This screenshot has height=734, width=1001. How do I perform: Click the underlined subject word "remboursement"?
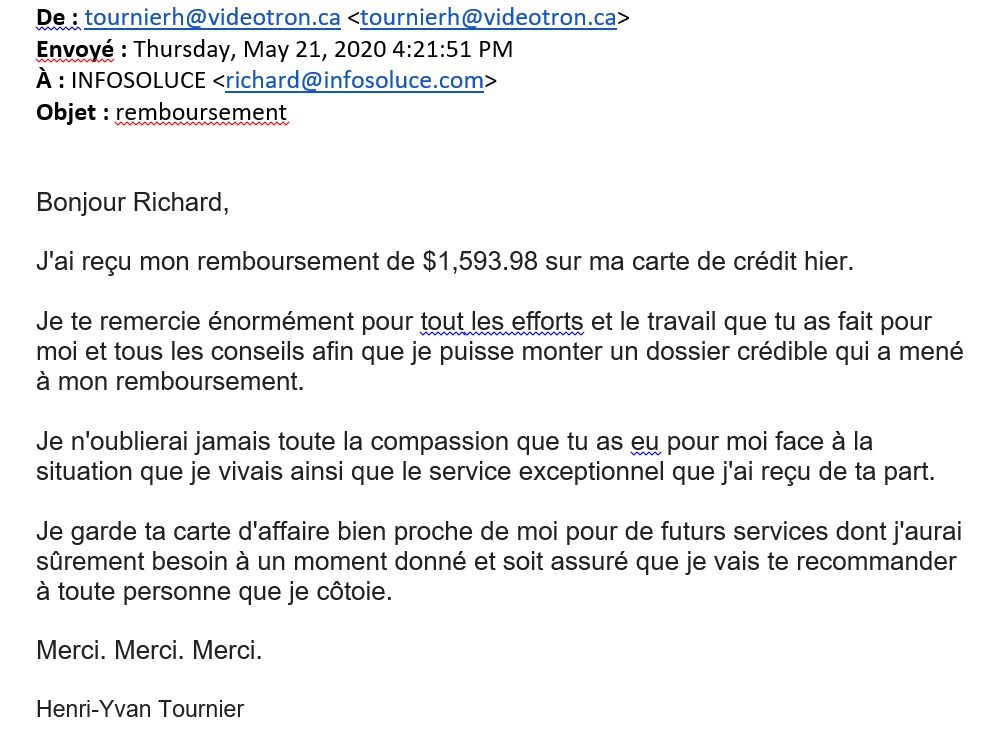click(201, 113)
